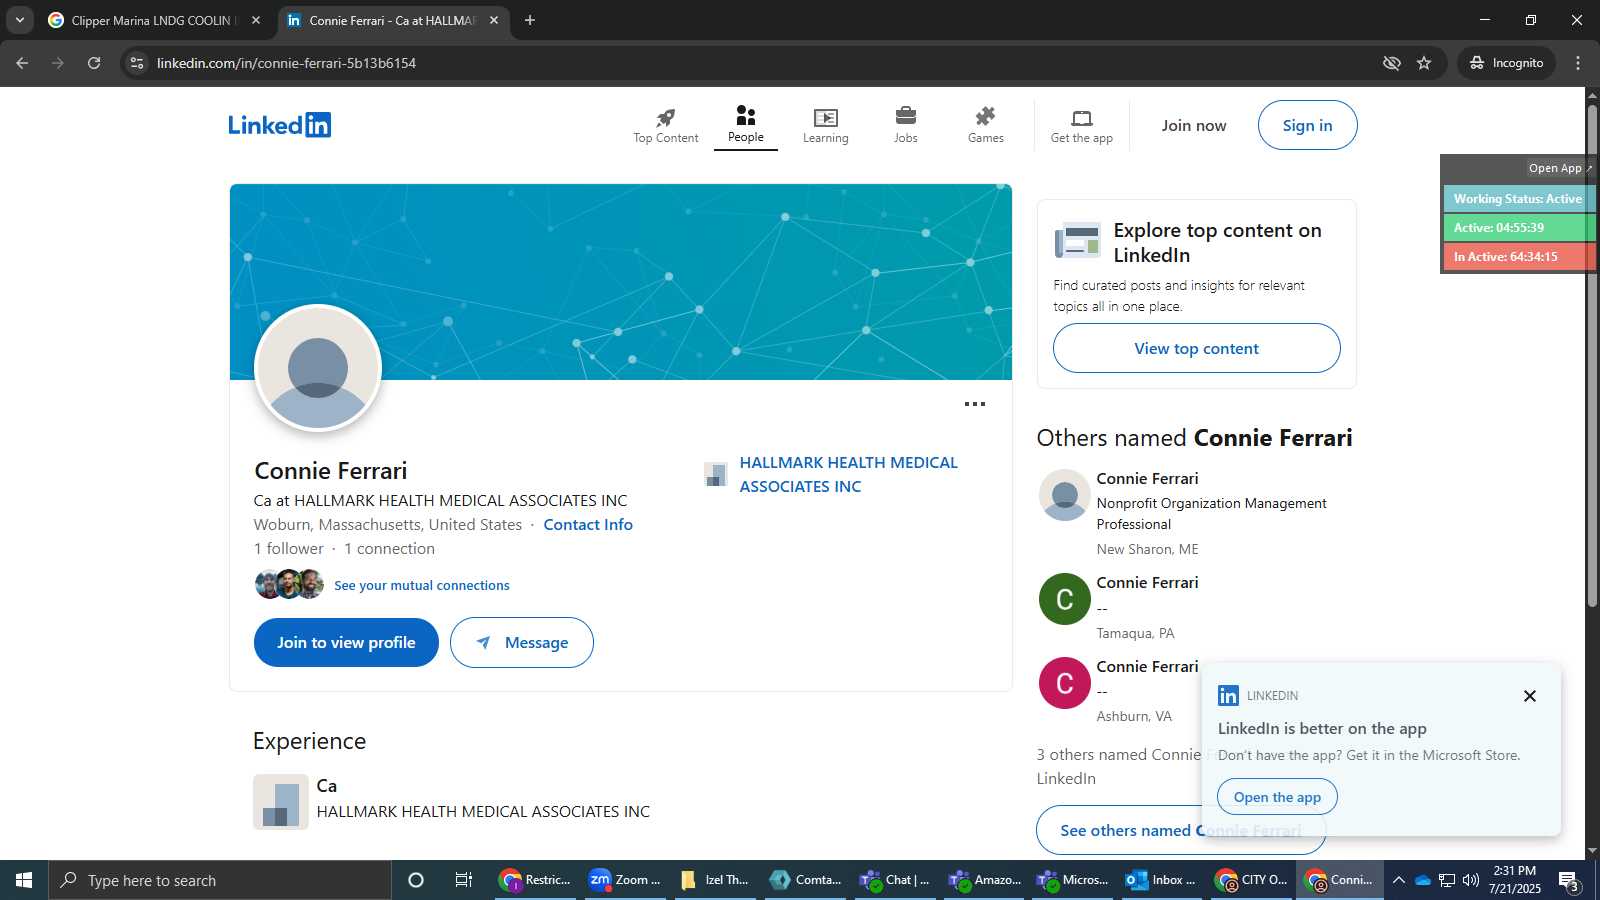The image size is (1600, 900).
Task: Open the profile more options menu
Action: pos(974,404)
